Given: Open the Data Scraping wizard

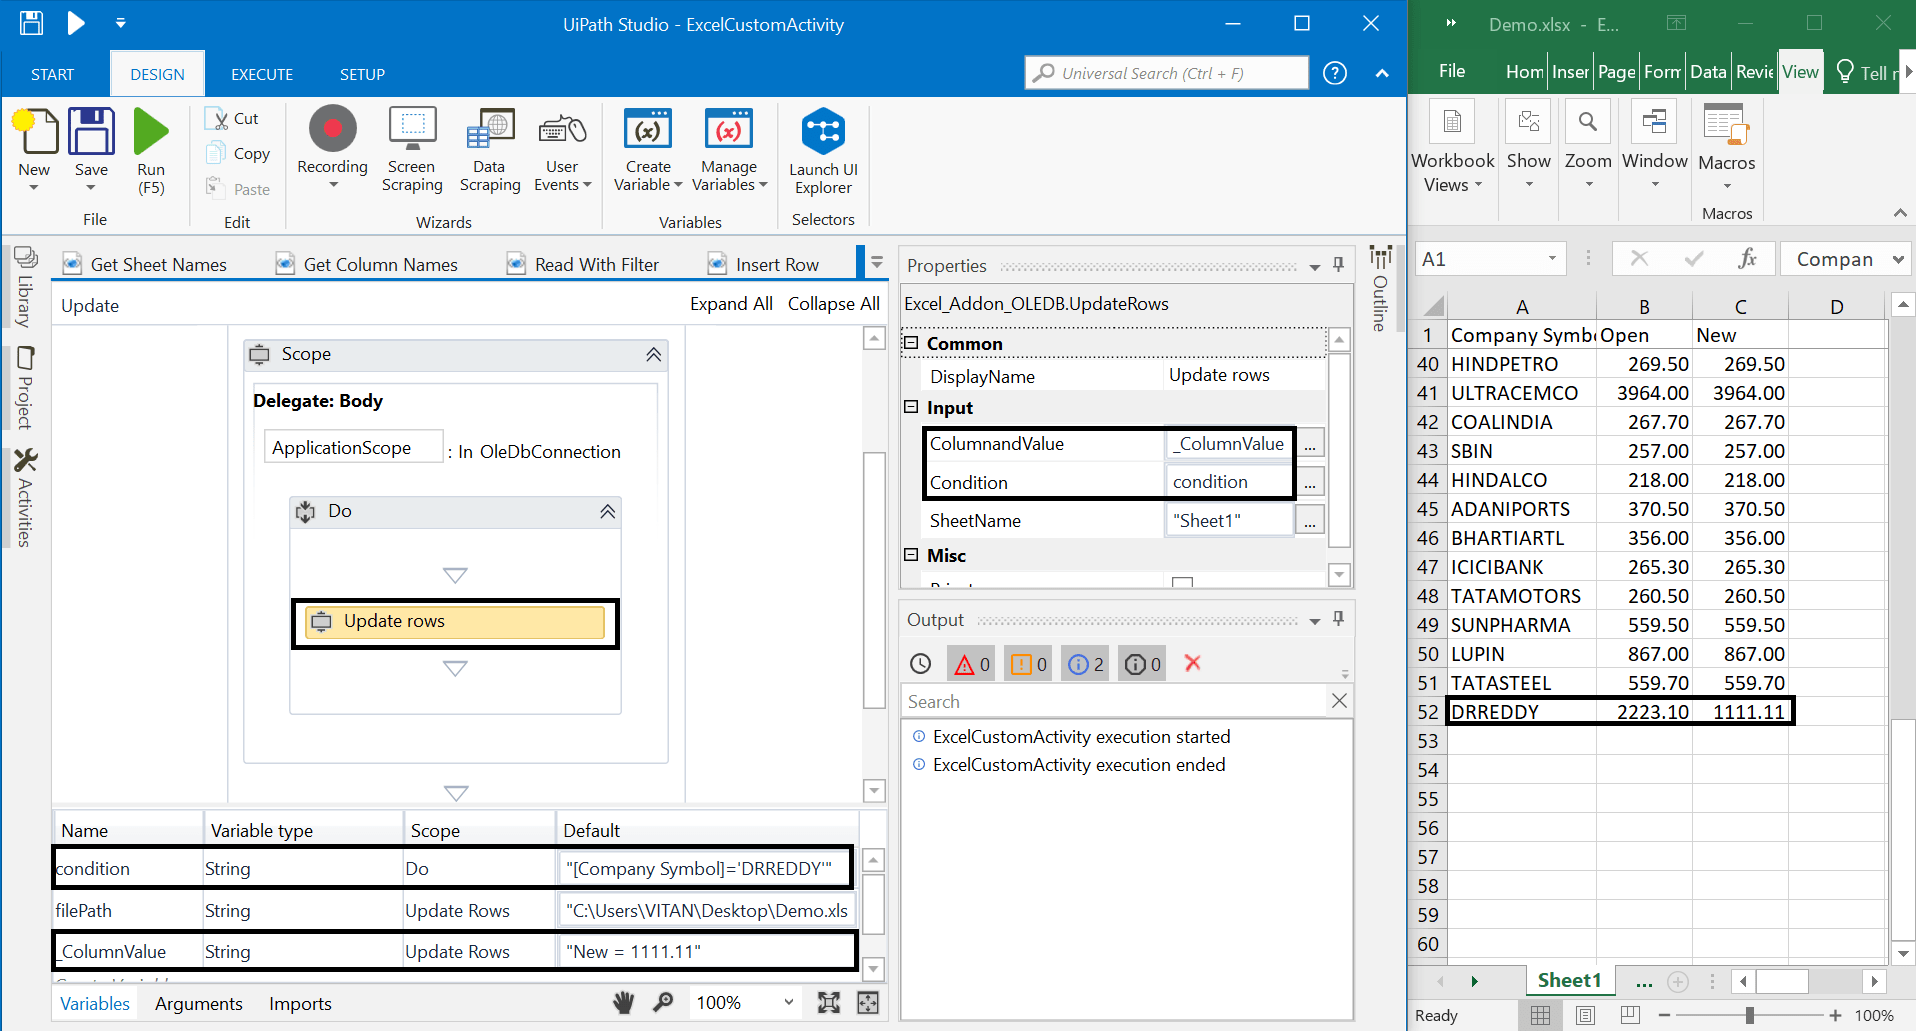Looking at the screenshot, I should (490, 148).
